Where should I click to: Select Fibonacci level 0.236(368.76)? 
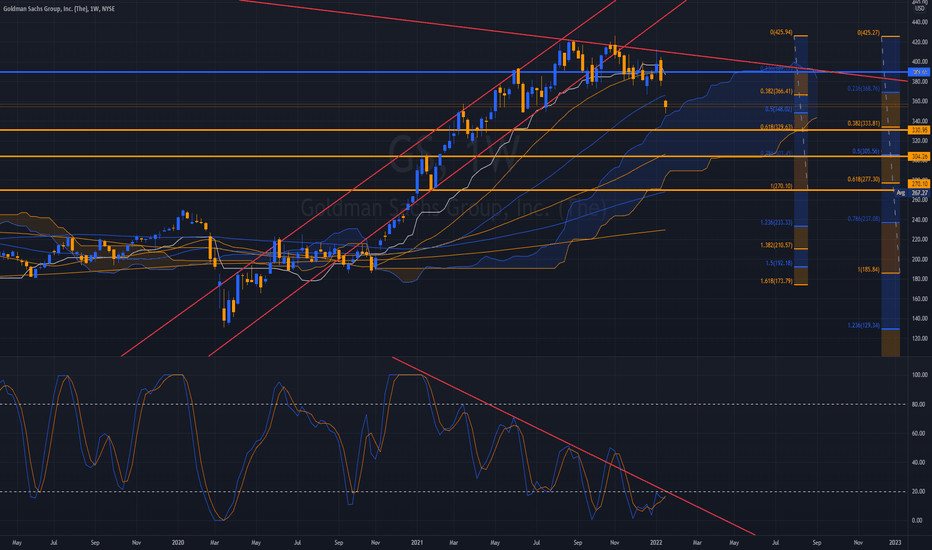(864, 88)
